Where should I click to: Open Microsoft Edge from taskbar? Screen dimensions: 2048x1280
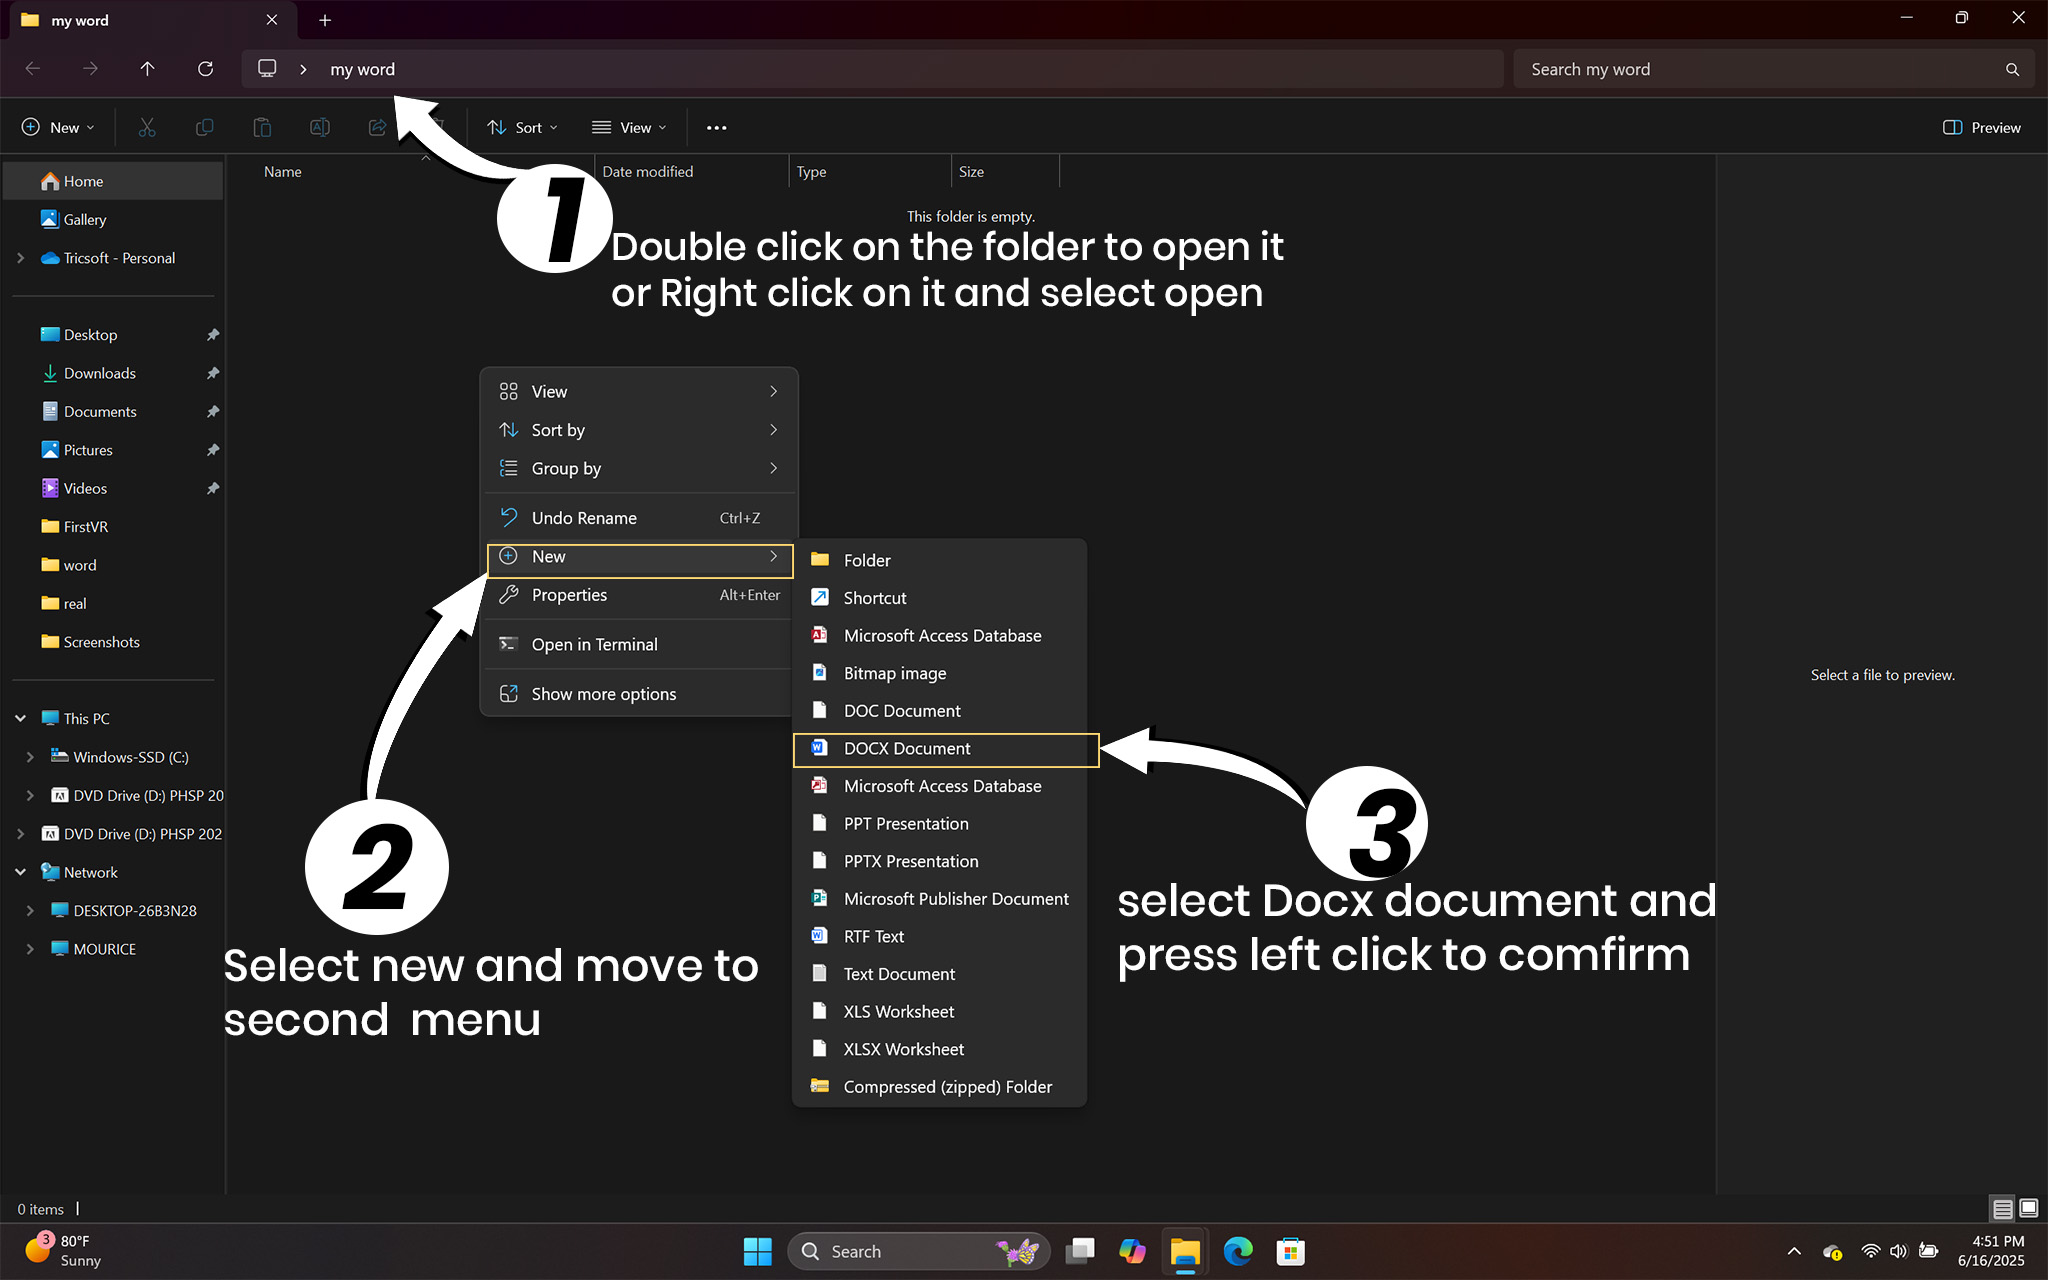1238,1251
